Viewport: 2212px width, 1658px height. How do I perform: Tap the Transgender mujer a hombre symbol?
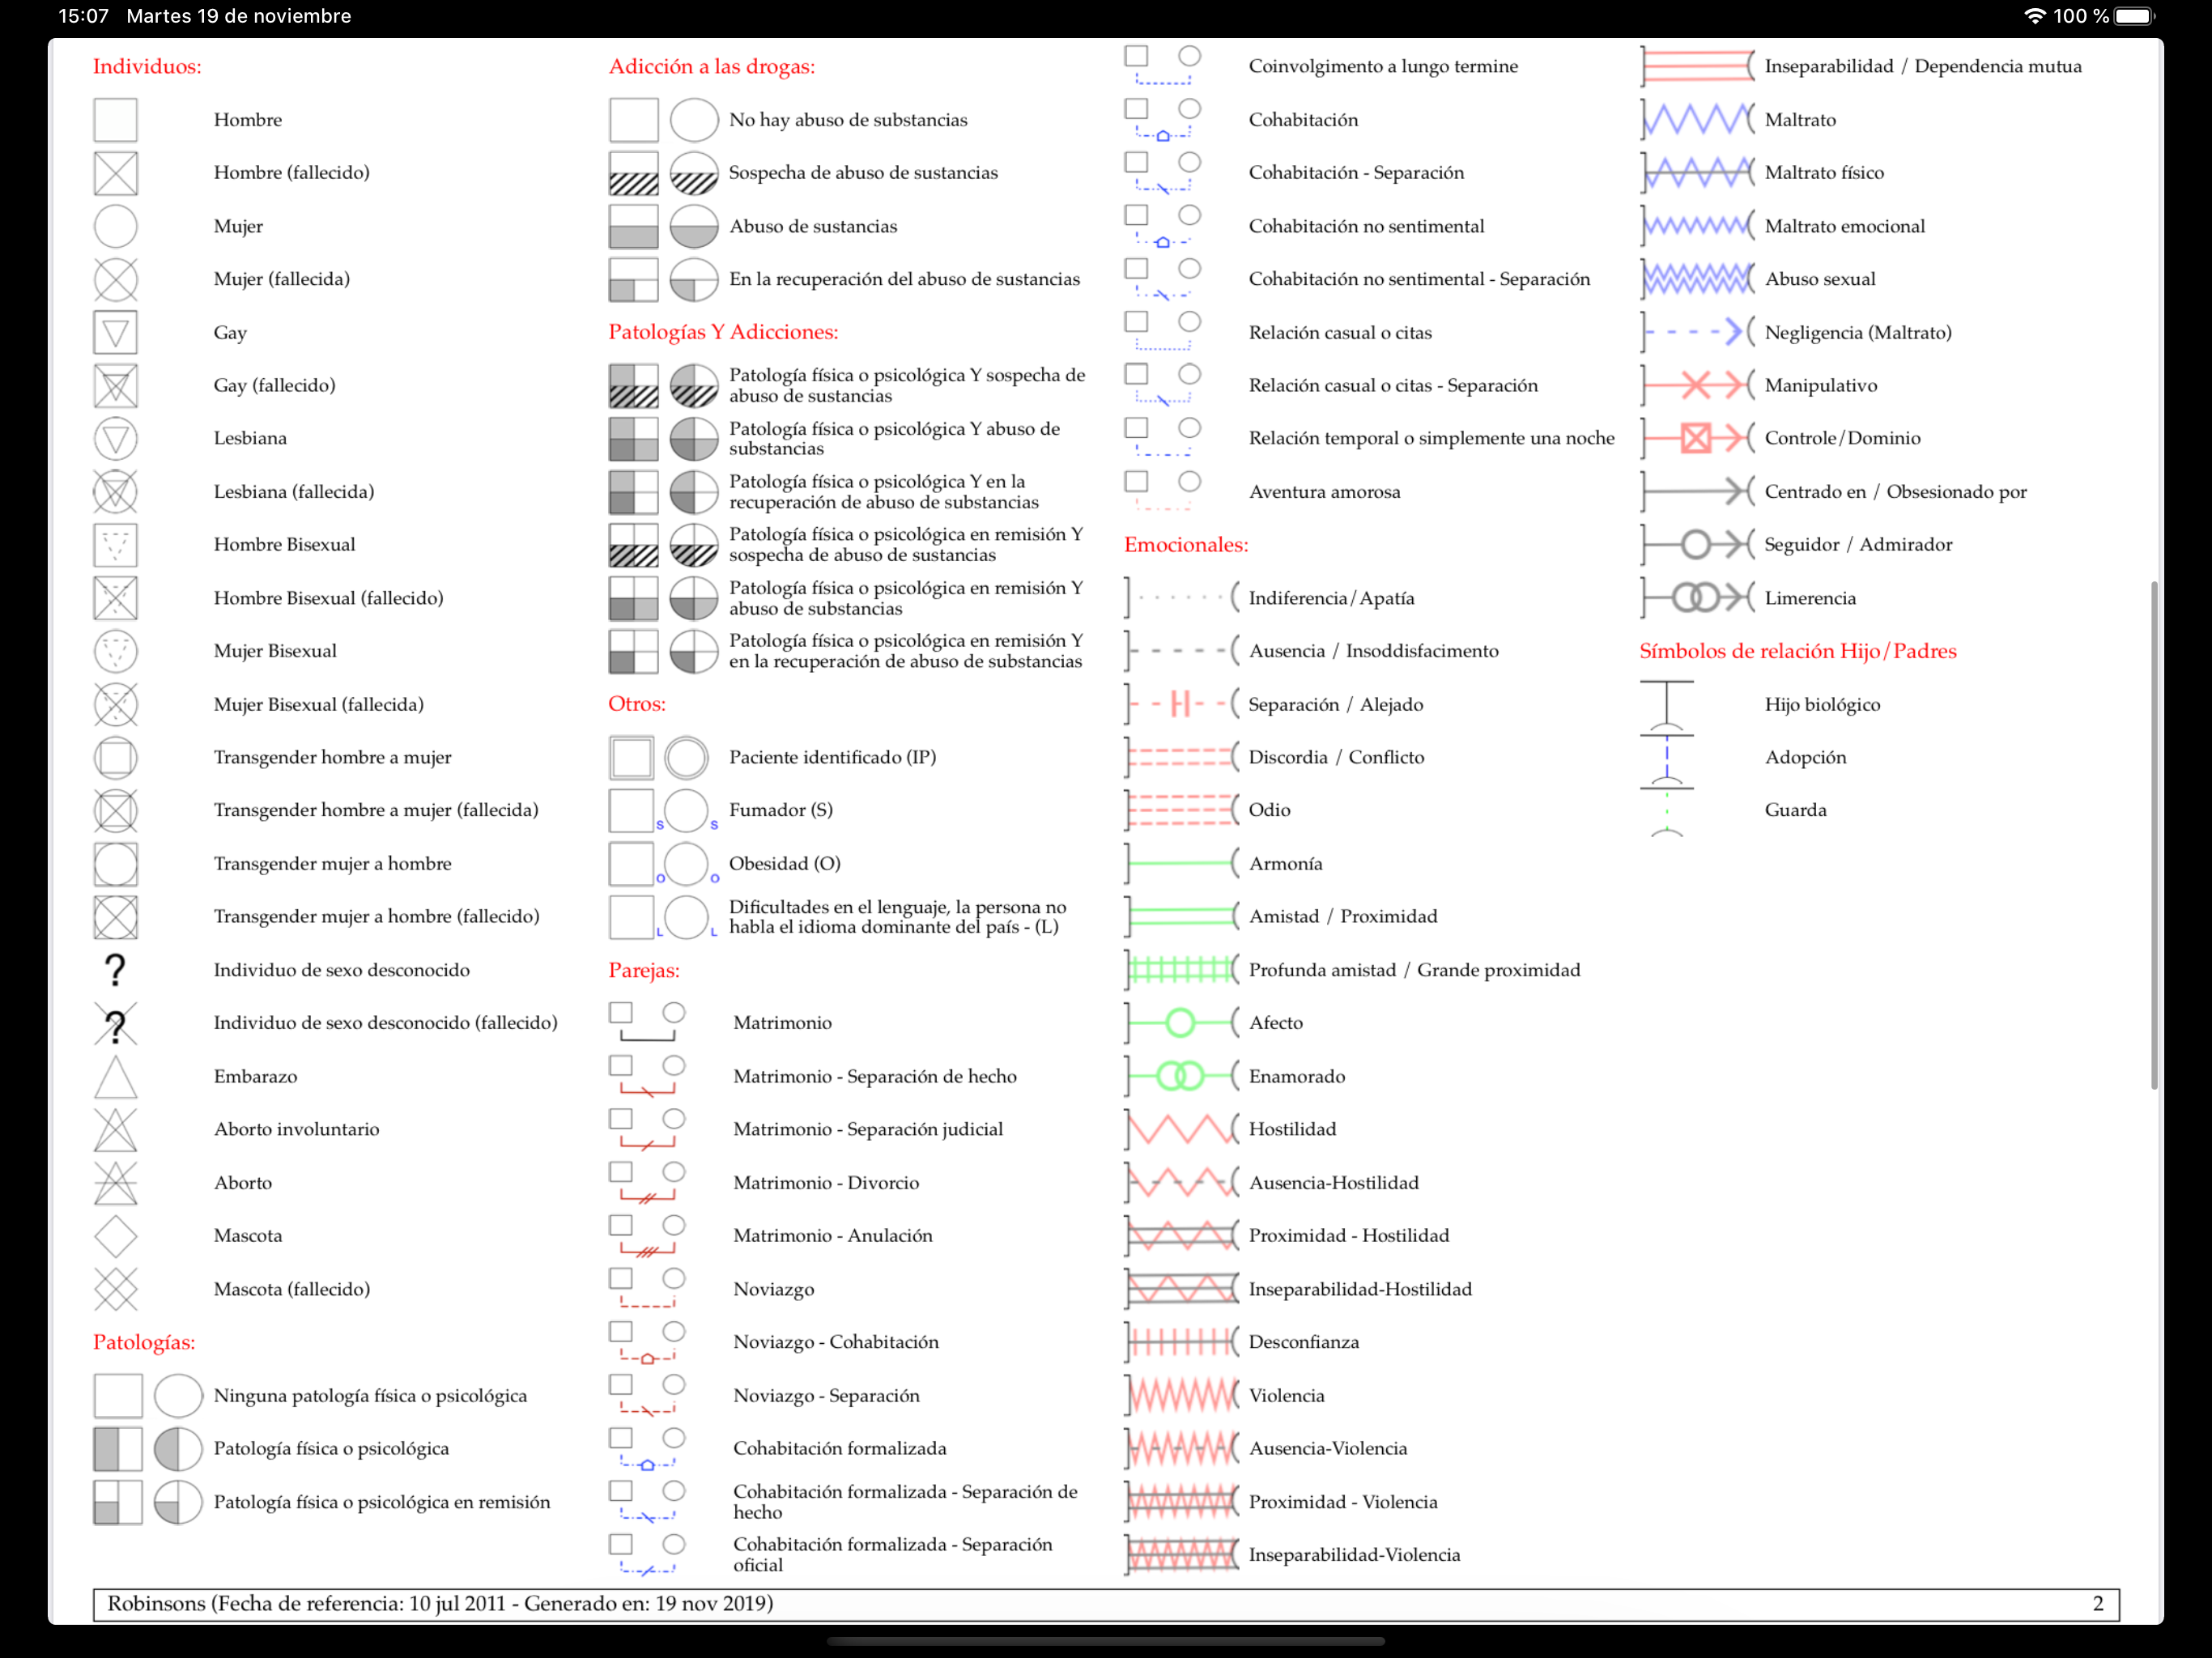115,864
